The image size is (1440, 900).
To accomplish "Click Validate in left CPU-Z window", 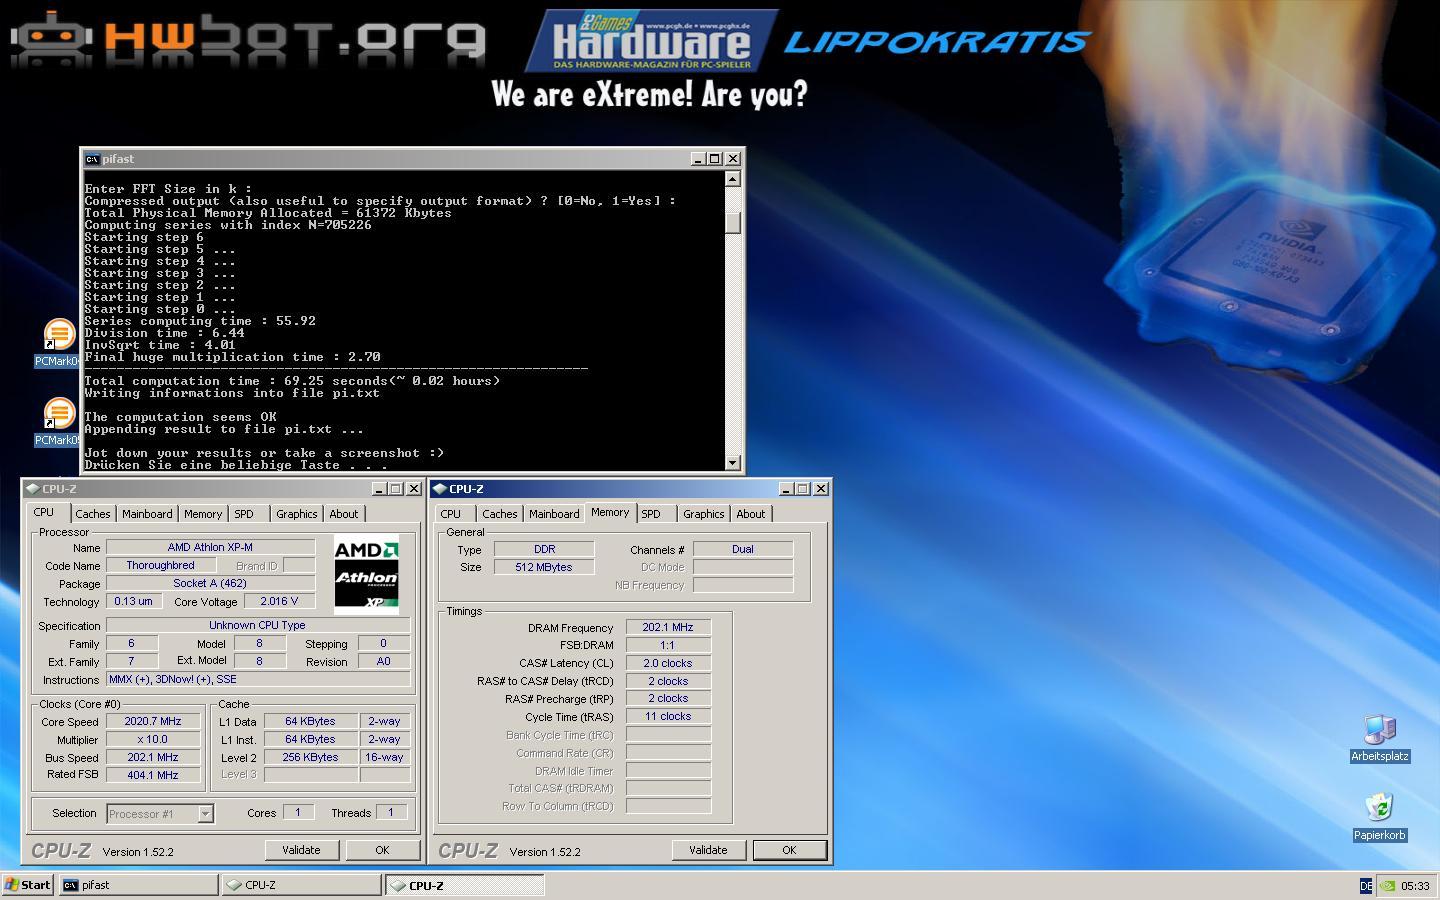I will click(301, 850).
